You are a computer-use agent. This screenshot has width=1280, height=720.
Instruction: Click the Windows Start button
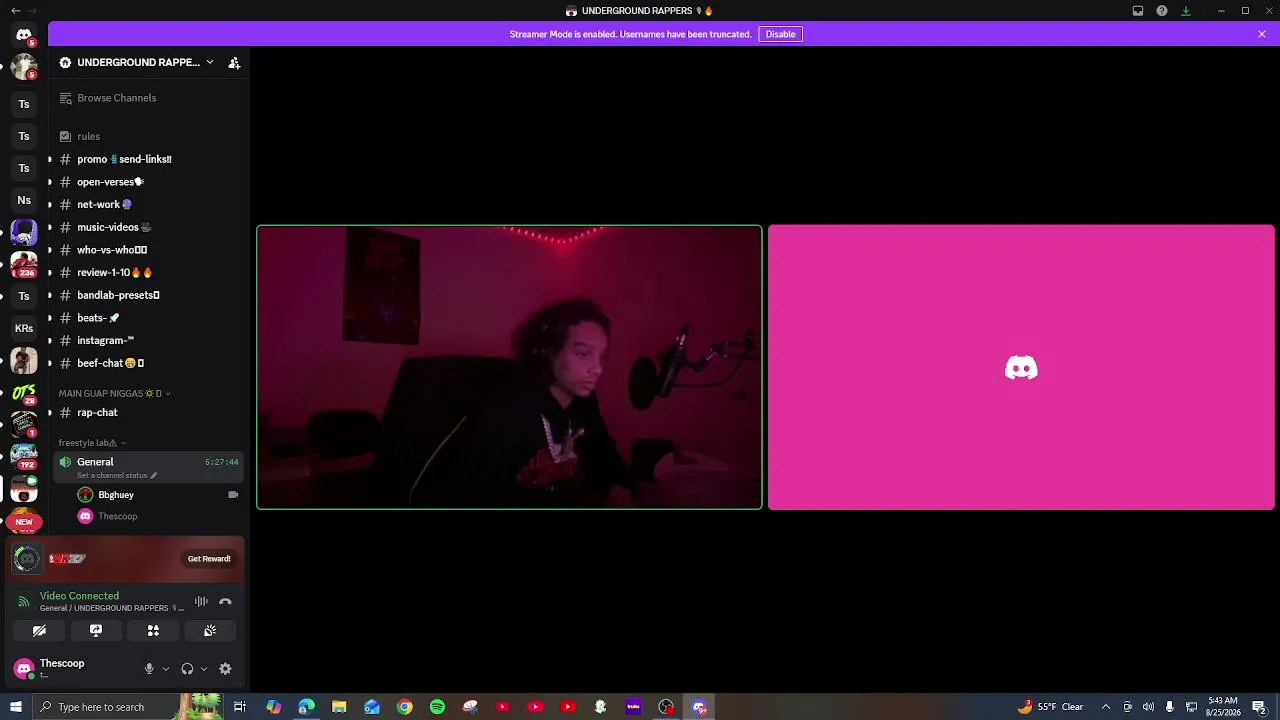click(15, 707)
